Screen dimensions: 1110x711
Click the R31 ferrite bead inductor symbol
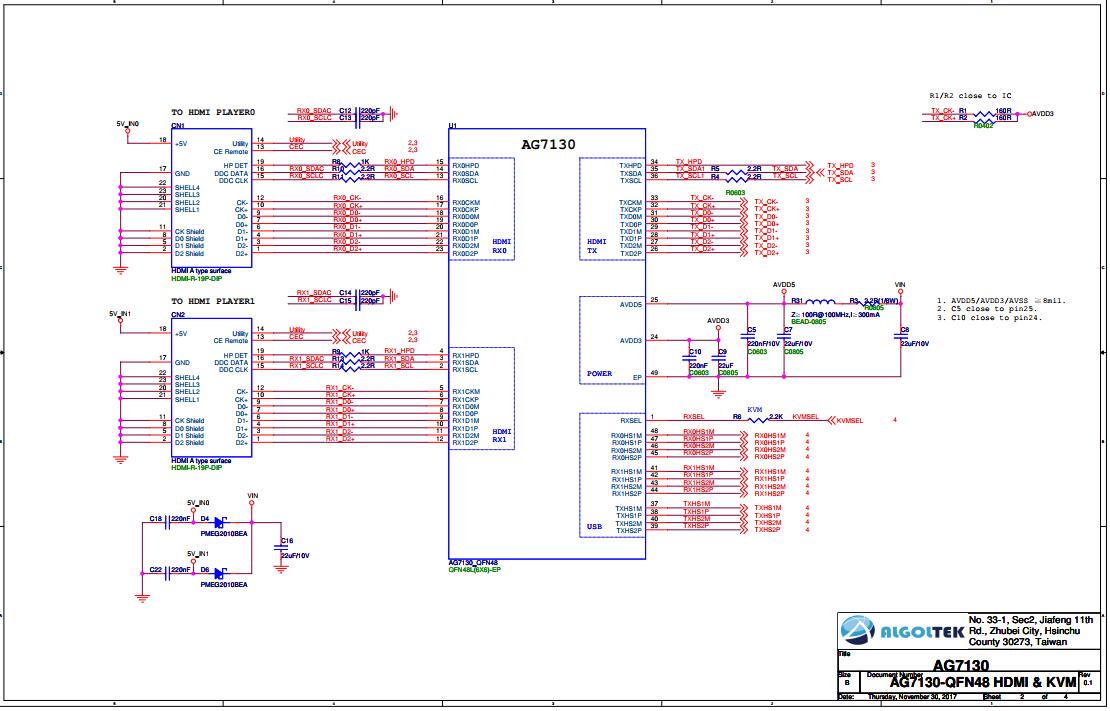[820, 301]
